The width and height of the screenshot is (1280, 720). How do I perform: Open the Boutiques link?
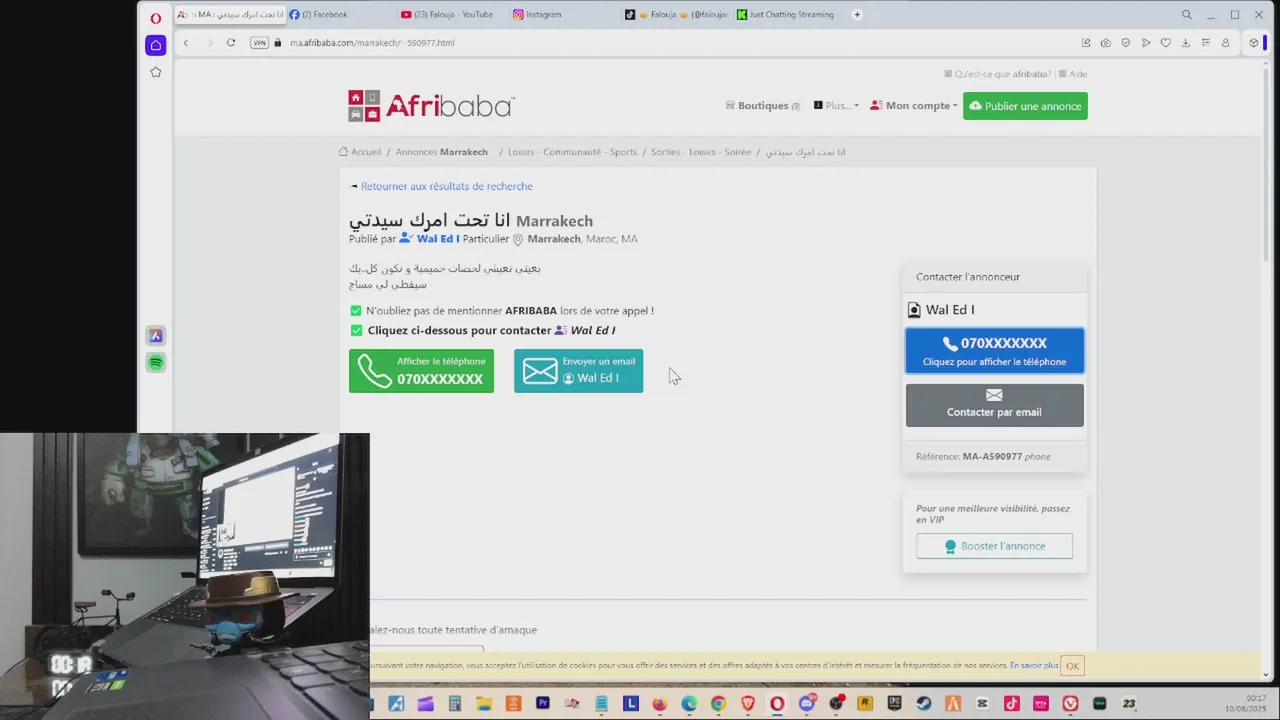(763, 106)
